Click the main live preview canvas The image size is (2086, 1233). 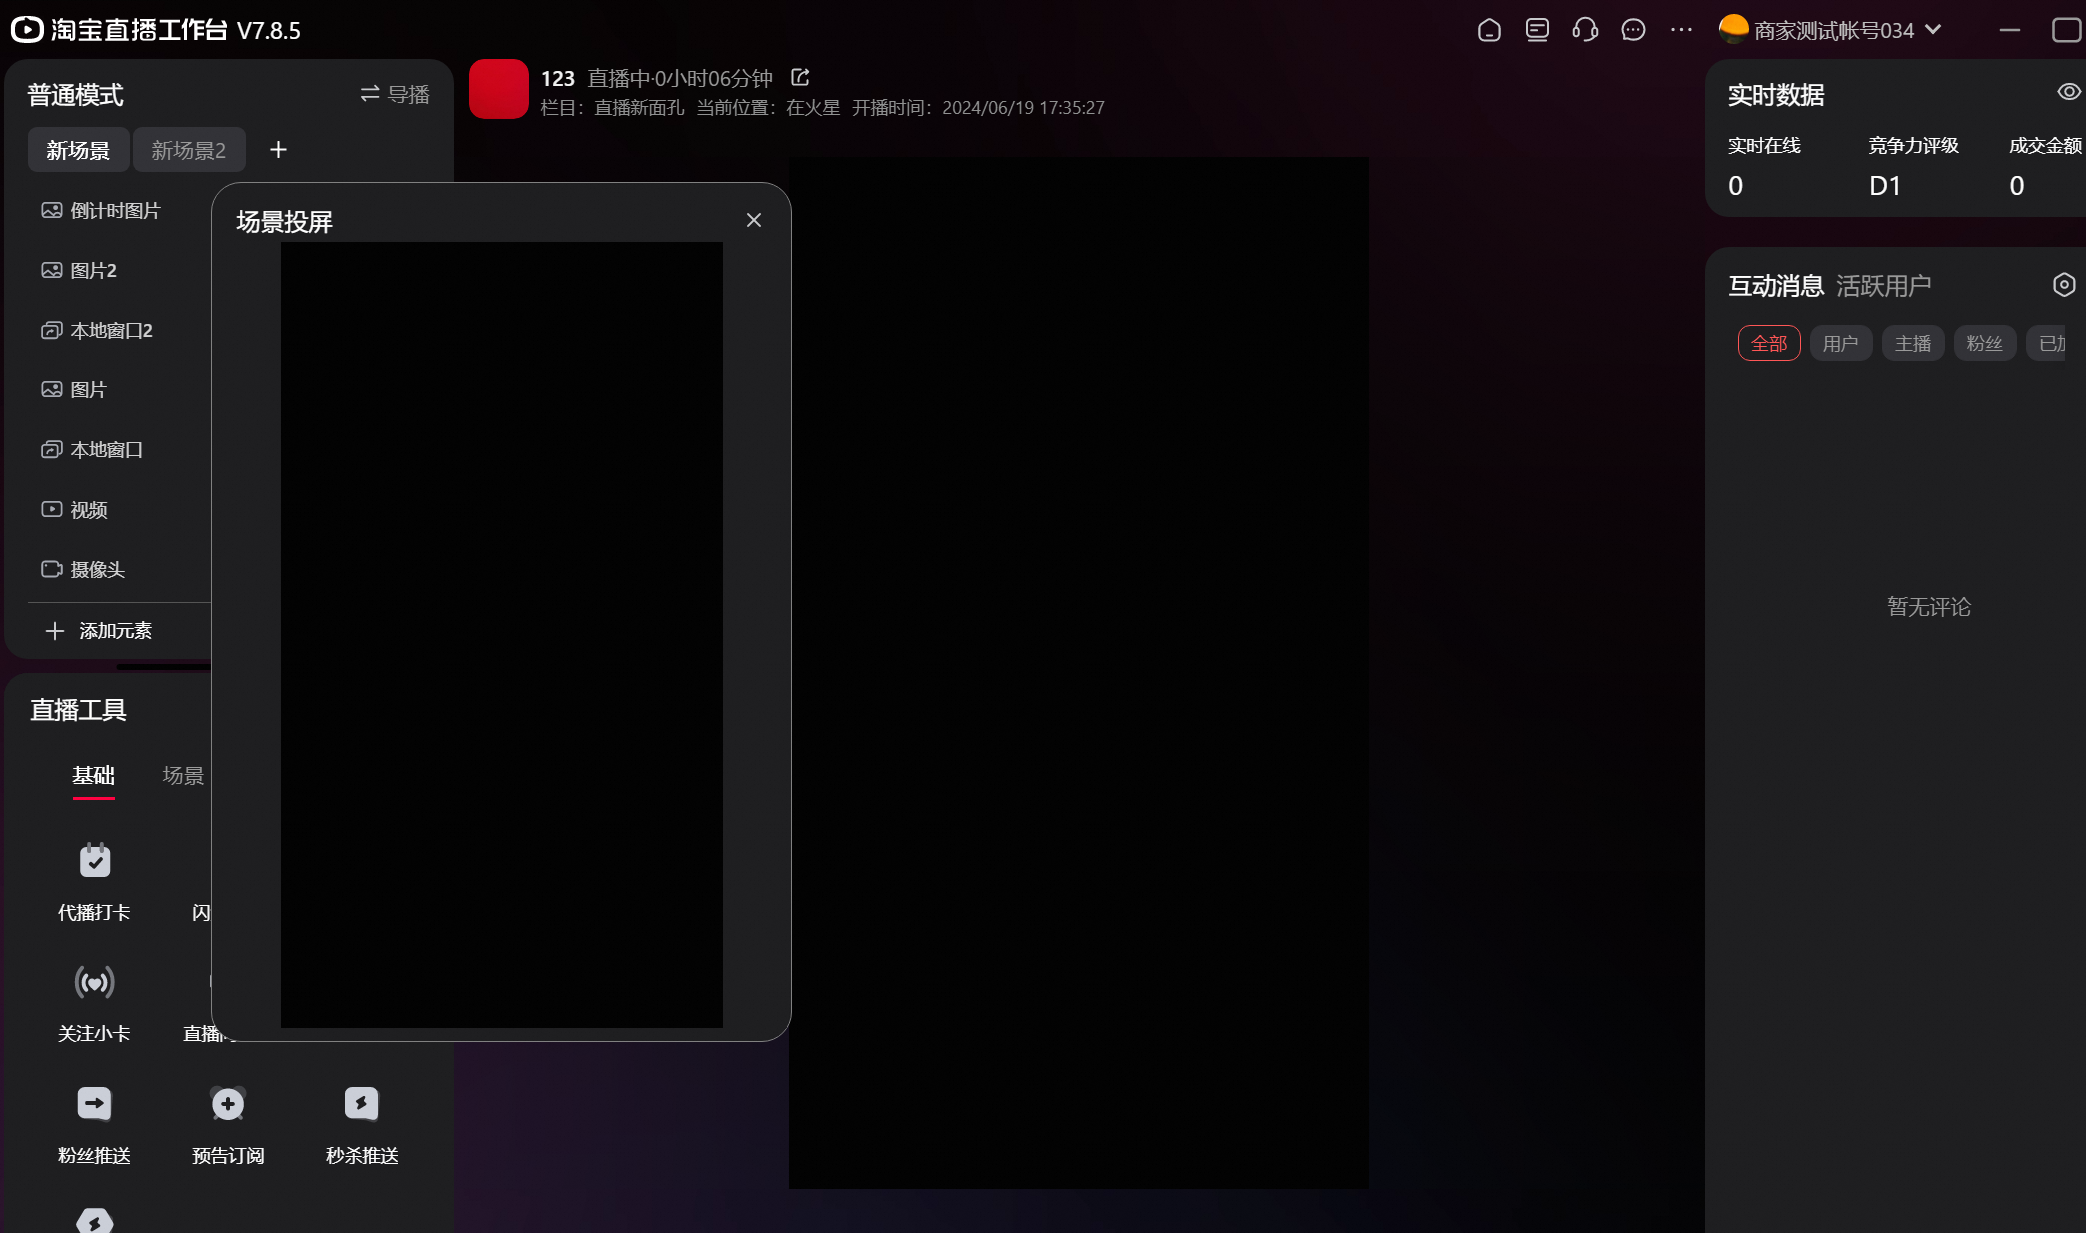[1079, 673]
